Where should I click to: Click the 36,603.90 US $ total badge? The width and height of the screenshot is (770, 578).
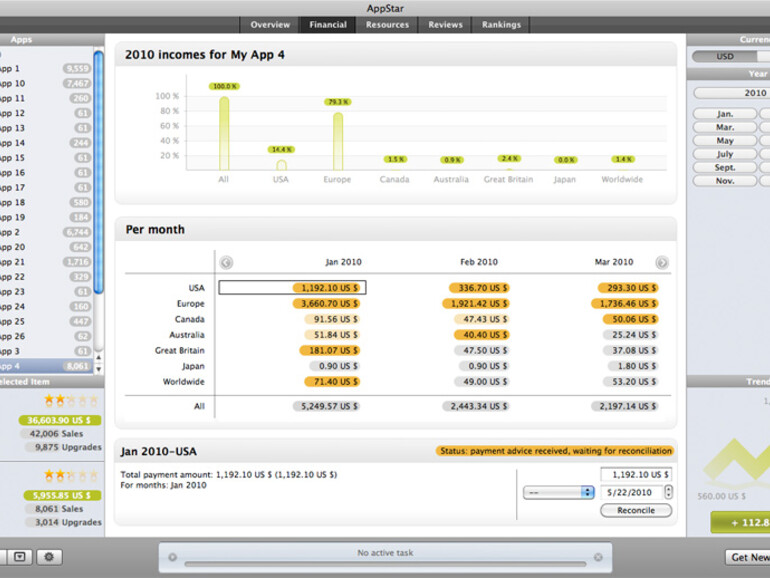tap(59, 420)
